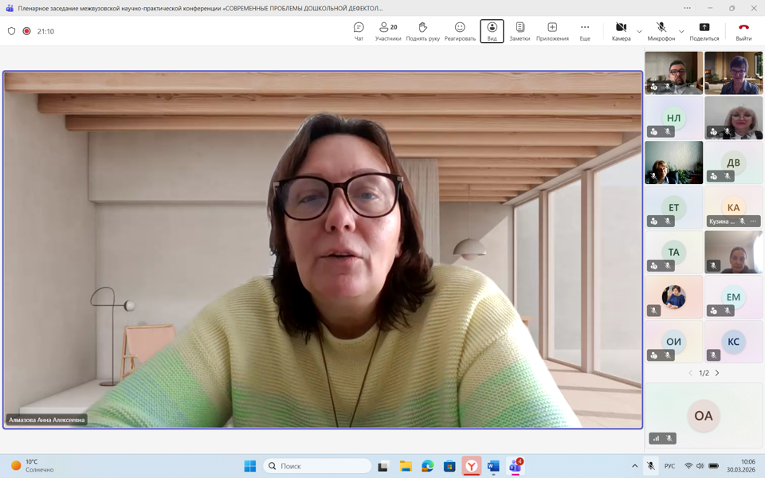Open the Приложения apps panel
The height and width of the screenshot is (478, 765).
tap(552, 31)
